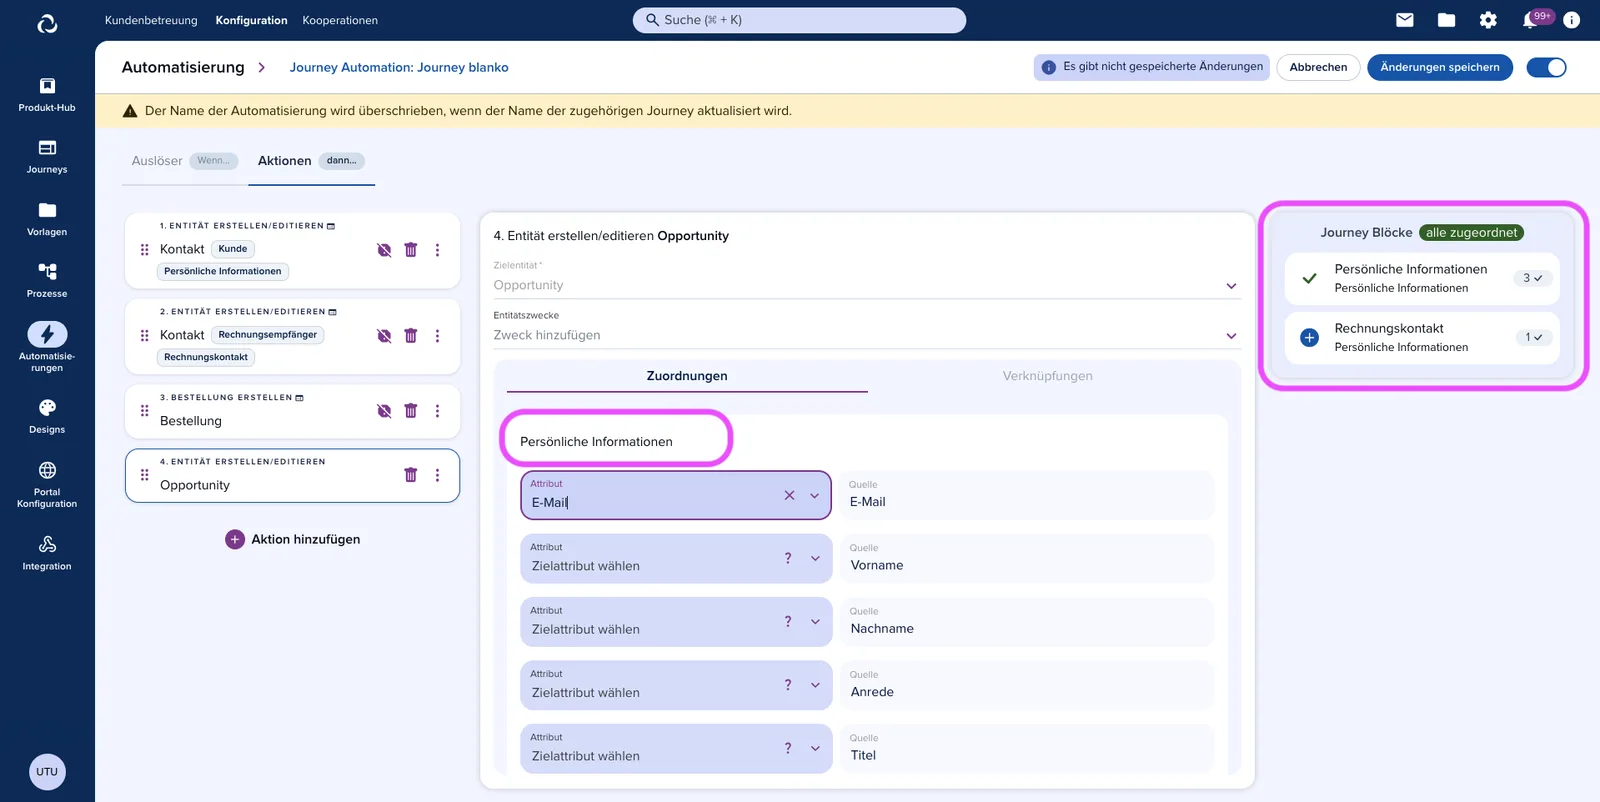The width and height of the screenshot is (1600, 802).
Task: Open the mail inbox icon
Action: 1405,20
